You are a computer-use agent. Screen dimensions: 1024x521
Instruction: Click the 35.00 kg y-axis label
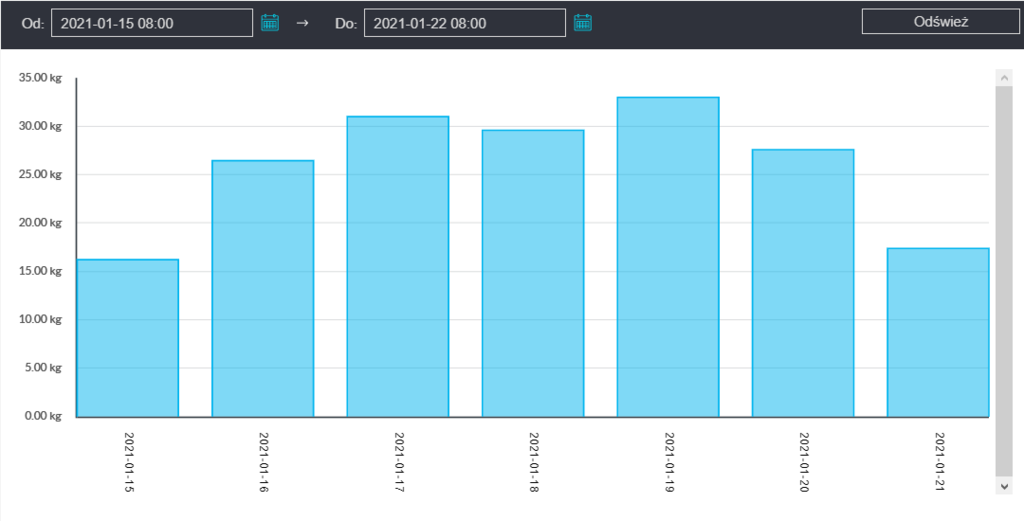[40, 78]
